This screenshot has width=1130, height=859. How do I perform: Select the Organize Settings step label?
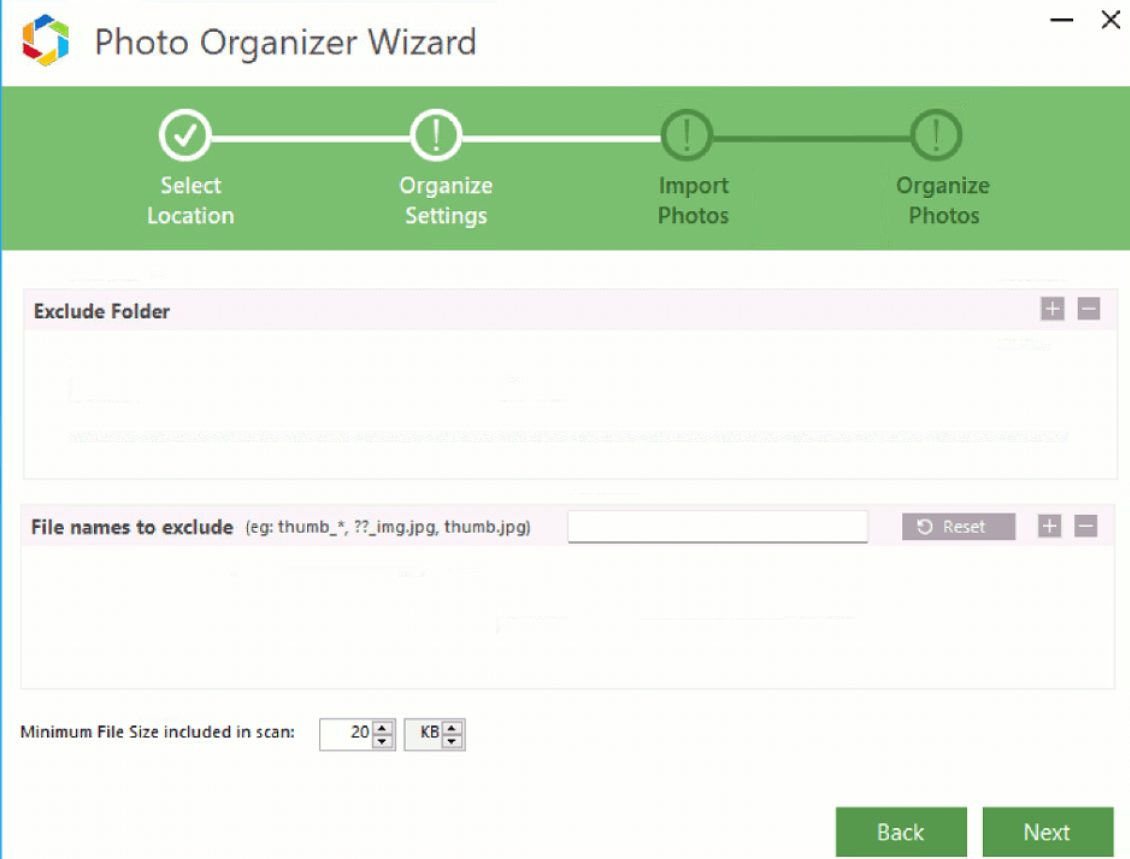[446, 200]
